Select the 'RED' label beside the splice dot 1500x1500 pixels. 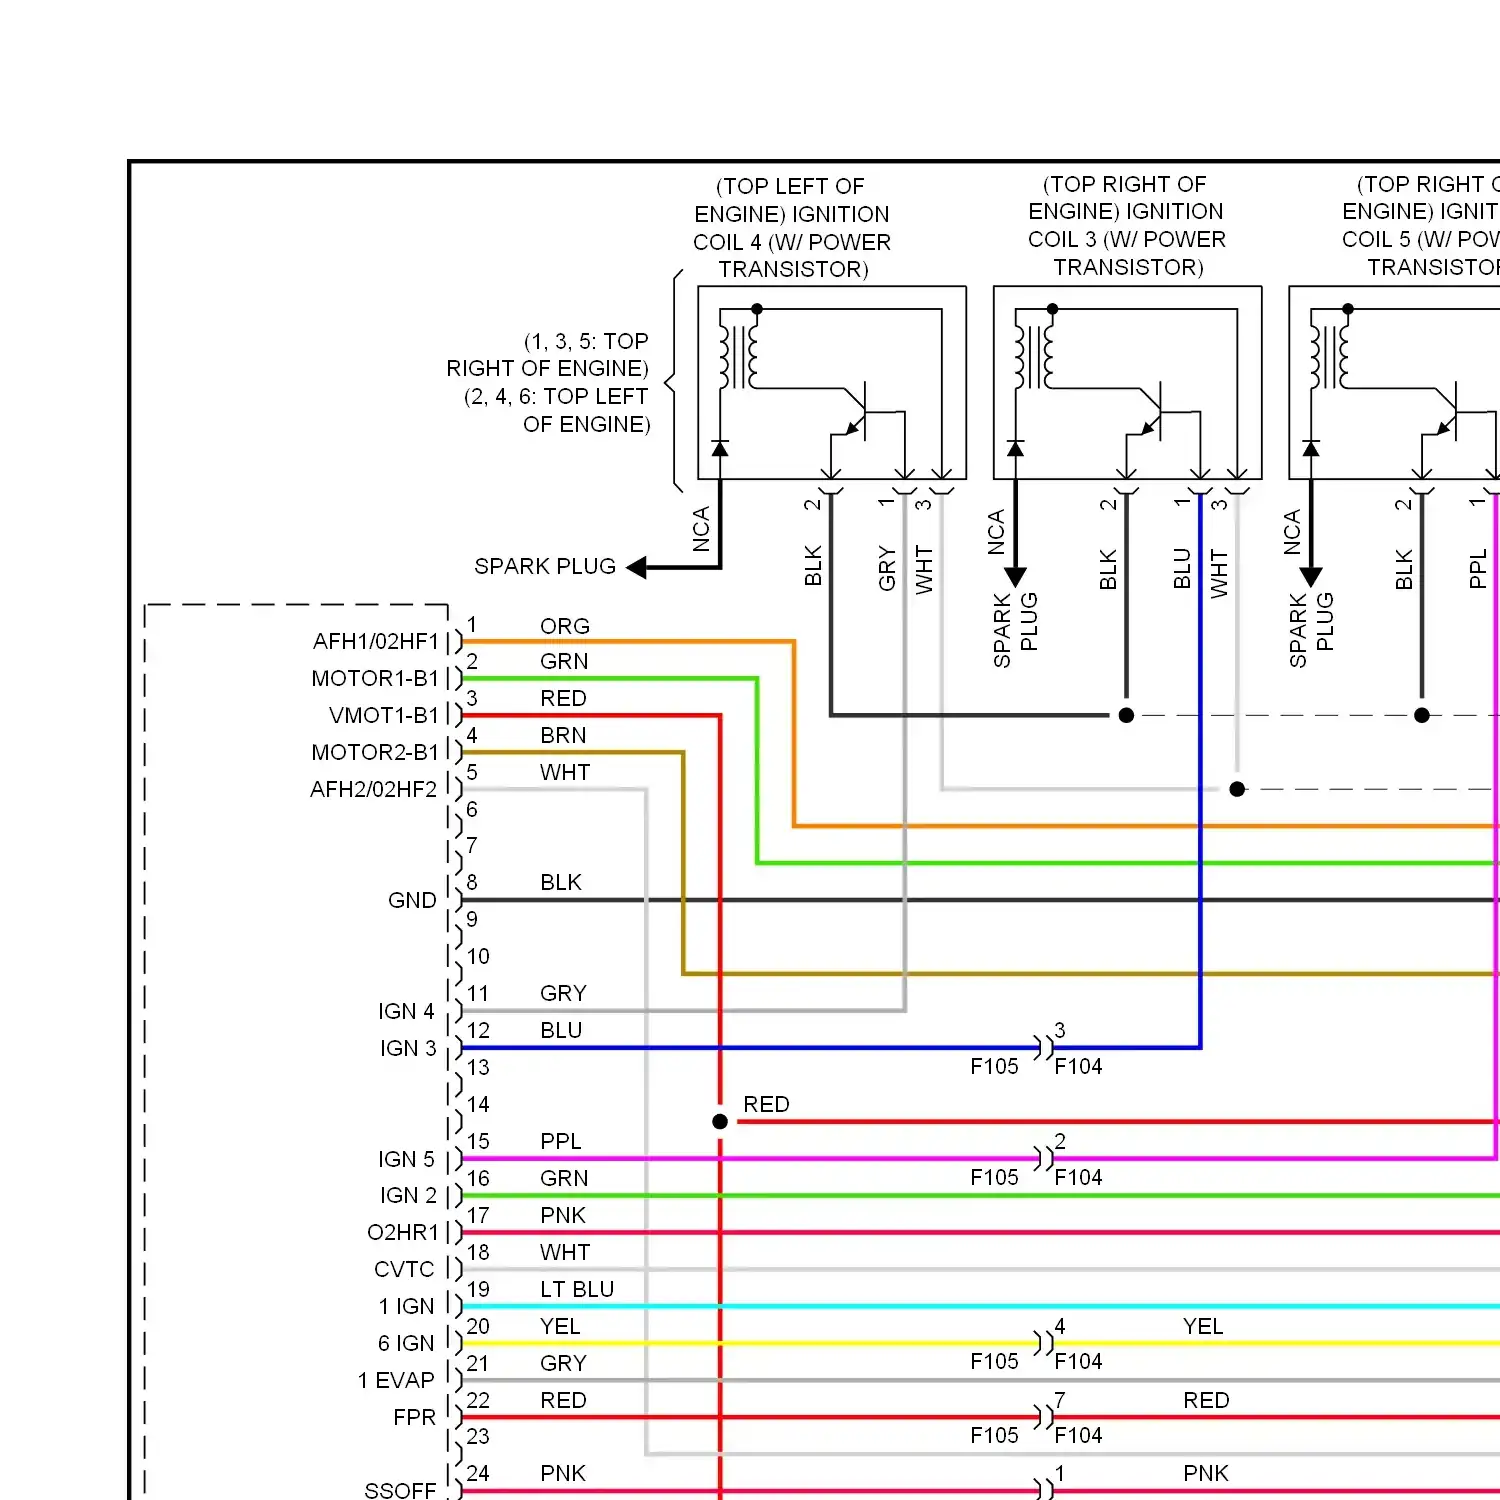pos(766,1104)
